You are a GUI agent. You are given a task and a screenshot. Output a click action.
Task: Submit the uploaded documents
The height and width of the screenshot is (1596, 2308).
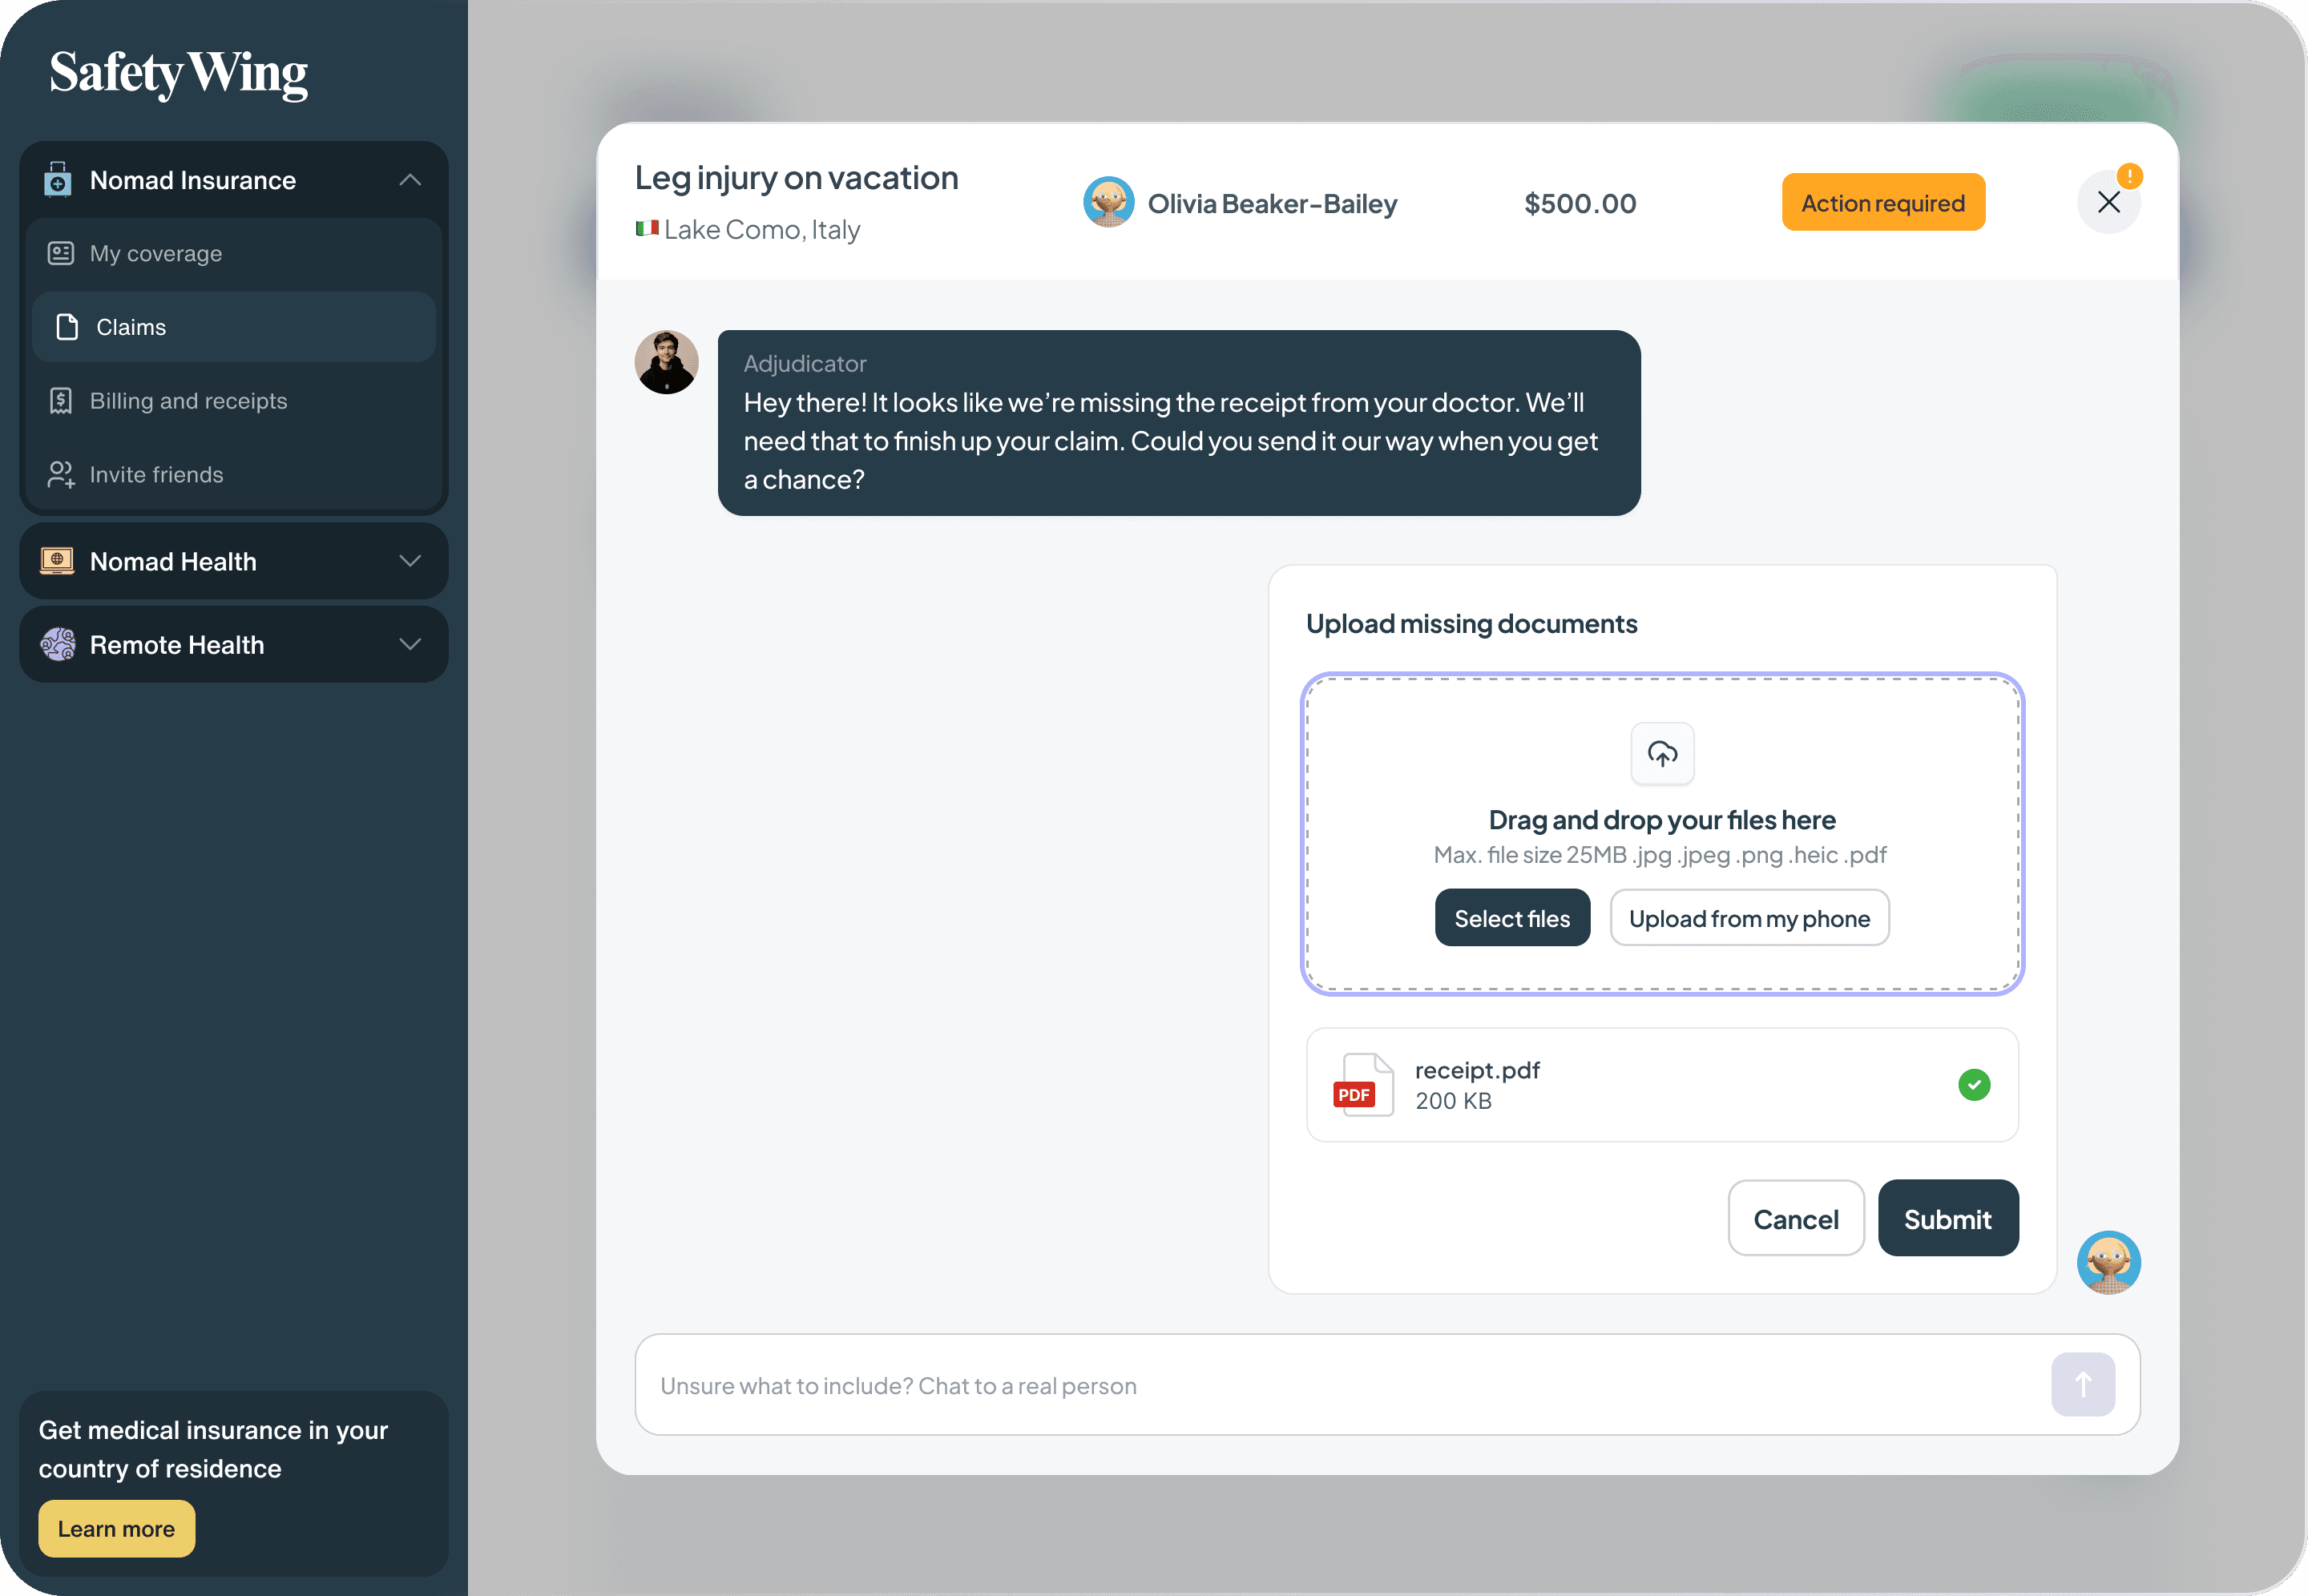pos(1947,1219)
